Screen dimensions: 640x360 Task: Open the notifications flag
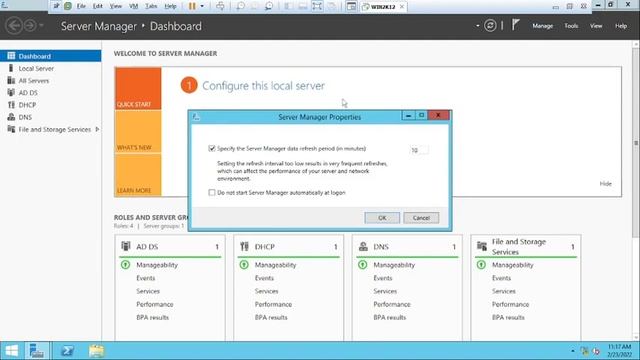click(x=516, y=25)
